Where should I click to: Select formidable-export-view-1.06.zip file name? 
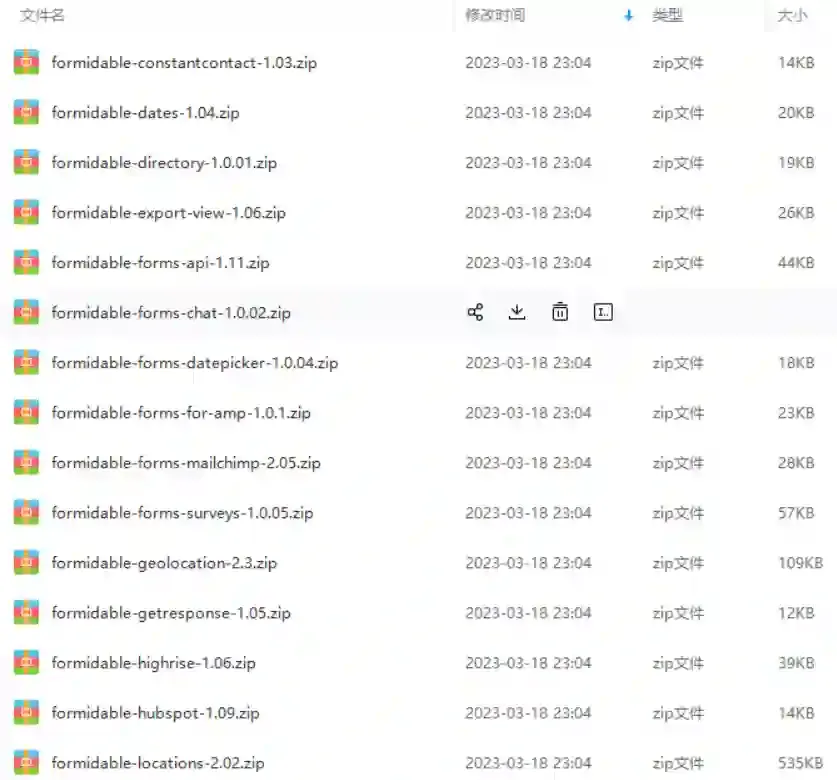(169, 213)
